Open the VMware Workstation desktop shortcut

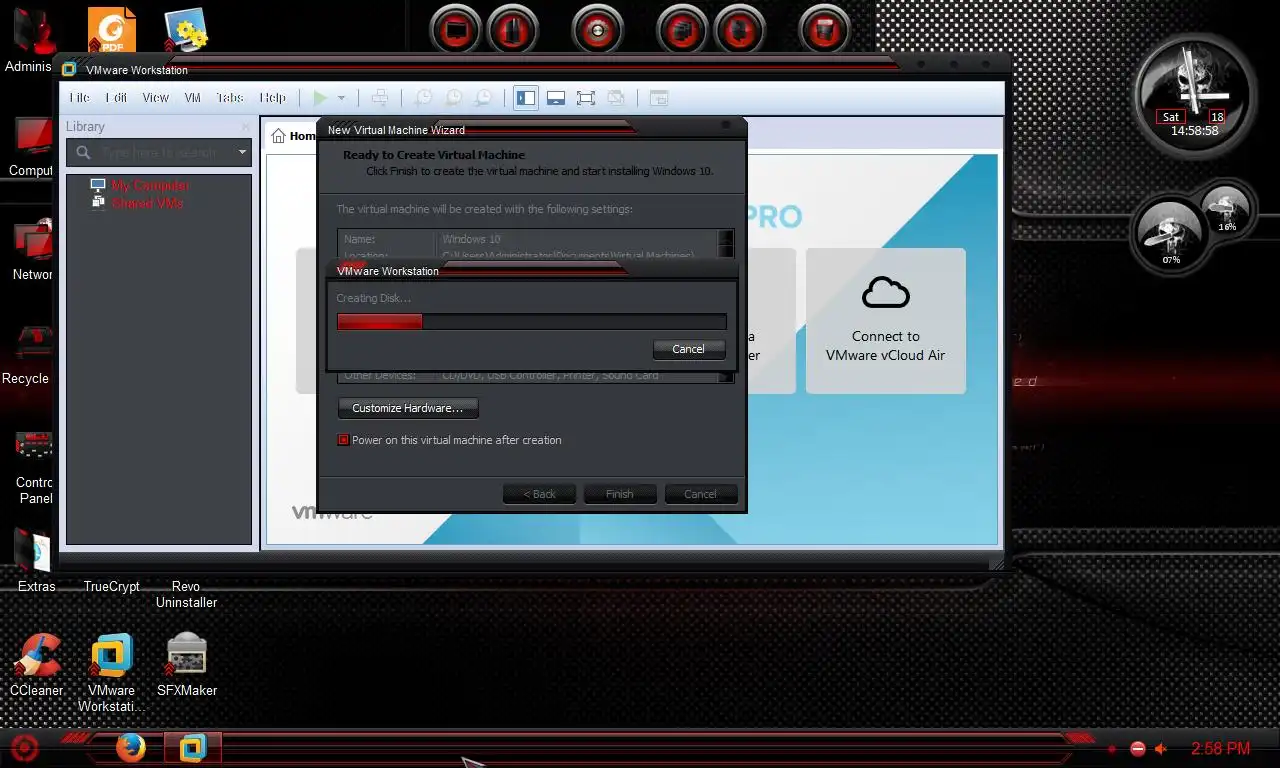coord(111,672)
